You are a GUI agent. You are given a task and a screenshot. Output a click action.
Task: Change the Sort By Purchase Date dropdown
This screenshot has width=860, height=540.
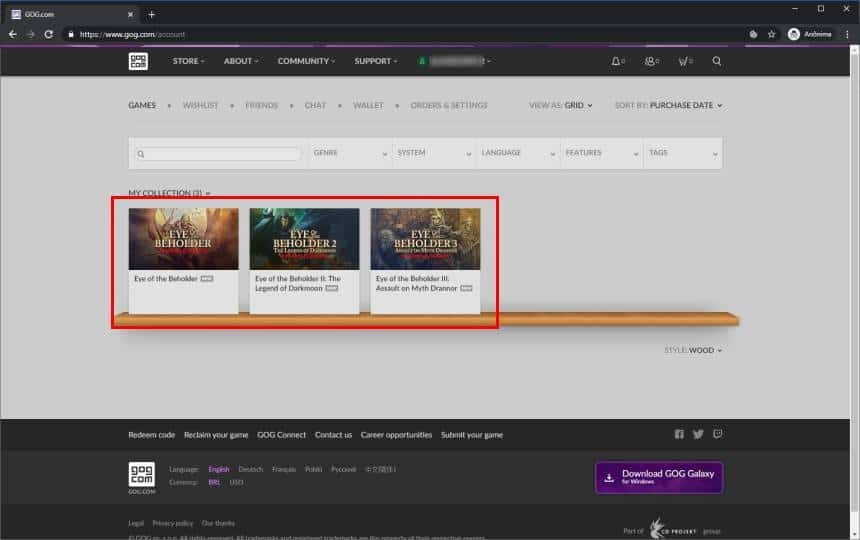coord(669,105)
